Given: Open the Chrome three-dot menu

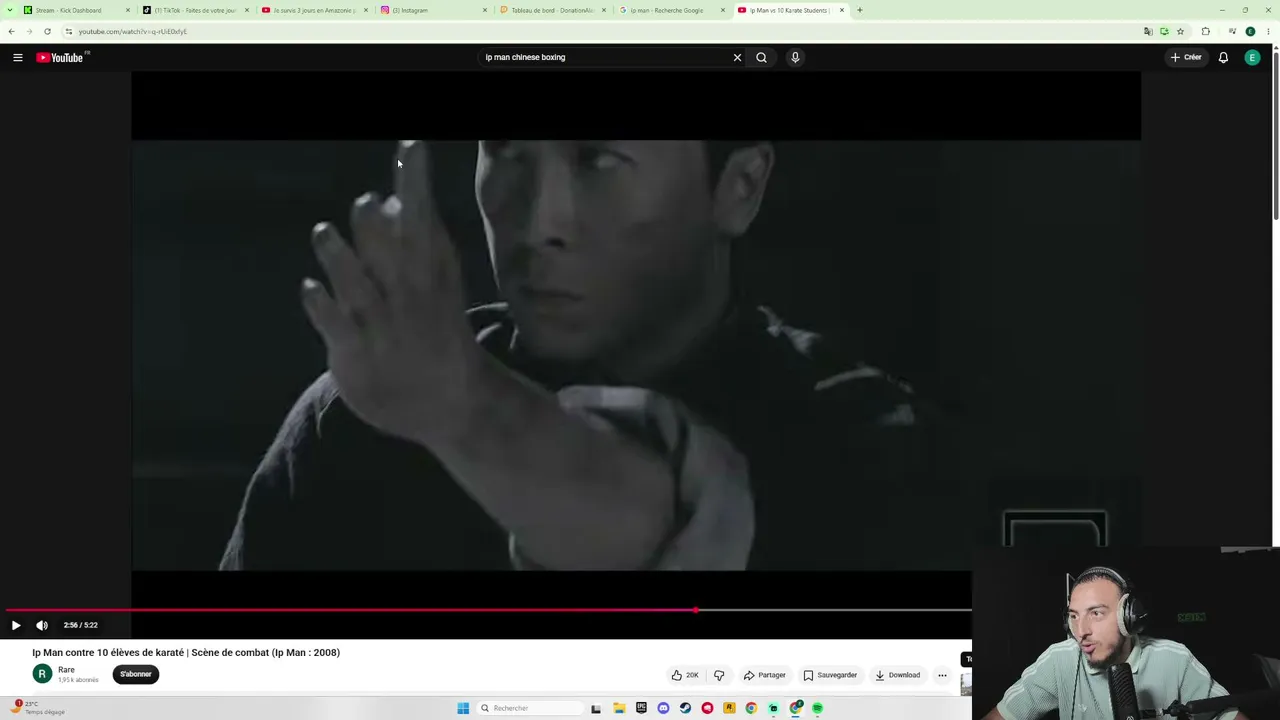Looking at the screenshot, I should click(x=1267, y=31).
